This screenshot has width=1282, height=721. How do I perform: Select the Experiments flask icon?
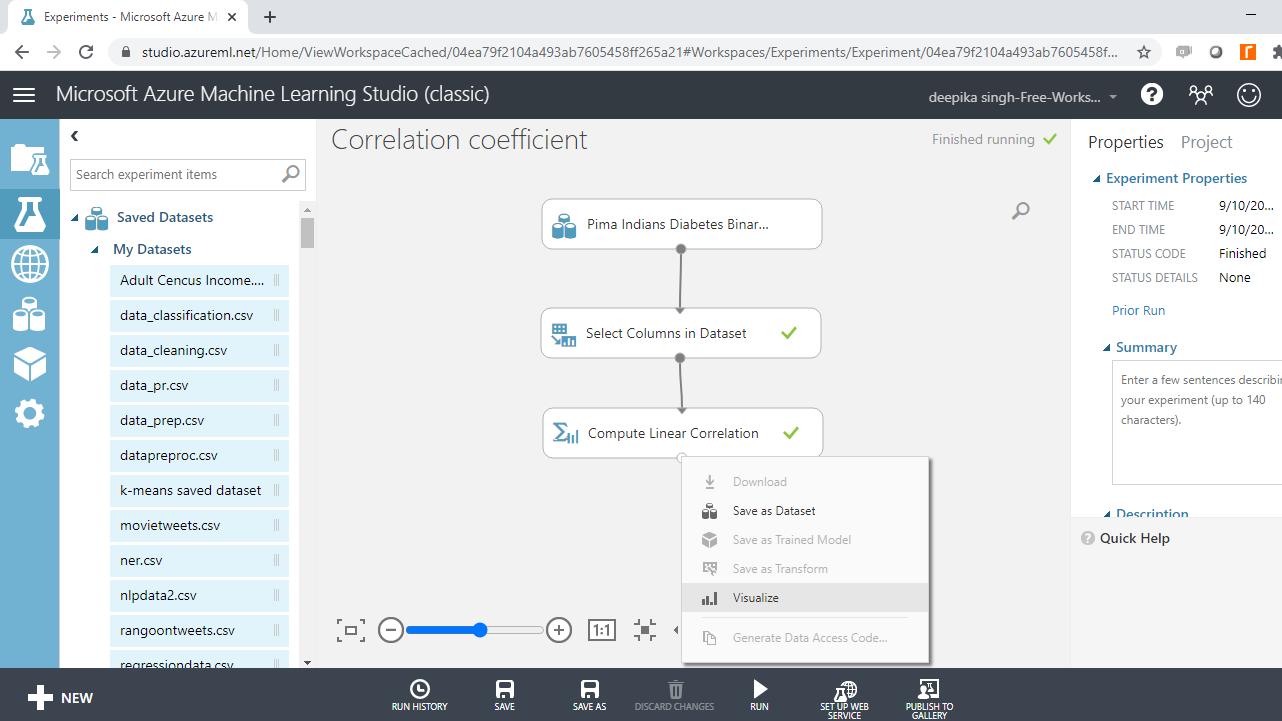tap(29, 213)
